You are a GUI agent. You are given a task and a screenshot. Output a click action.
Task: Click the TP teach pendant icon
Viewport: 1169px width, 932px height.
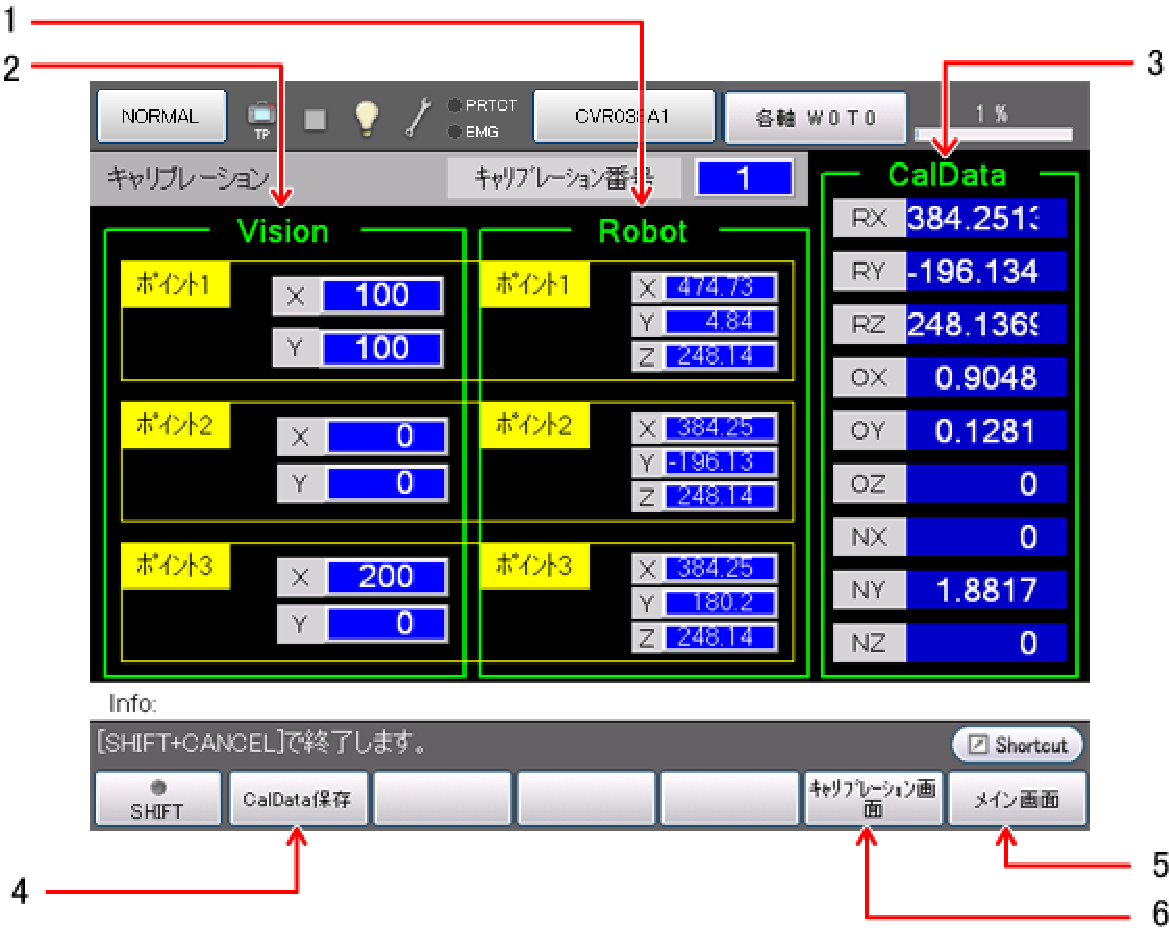click(x=261, y=118)
